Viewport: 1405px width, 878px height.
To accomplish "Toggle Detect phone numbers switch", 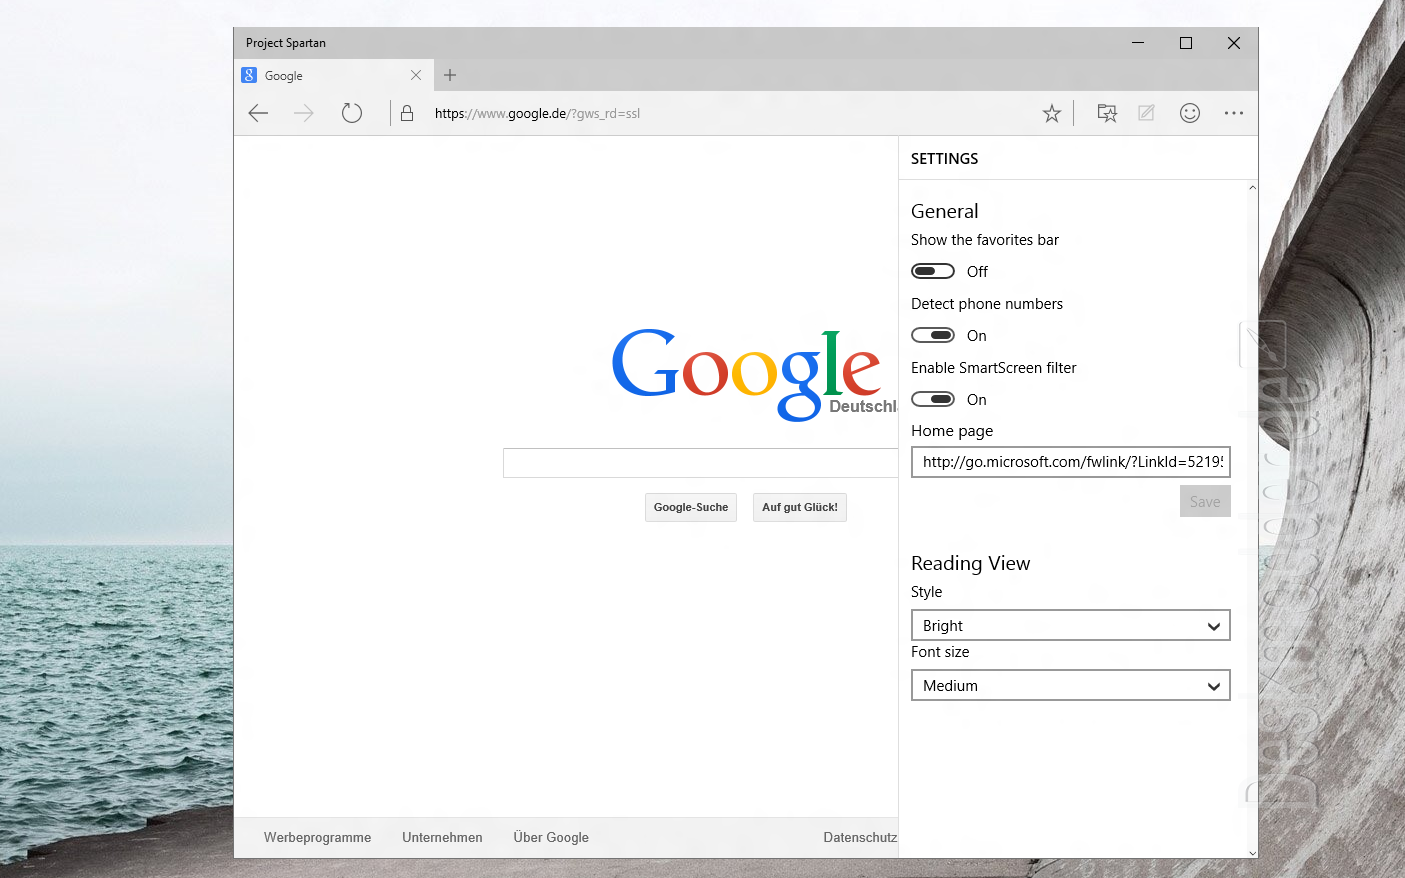I will [933, 335].
